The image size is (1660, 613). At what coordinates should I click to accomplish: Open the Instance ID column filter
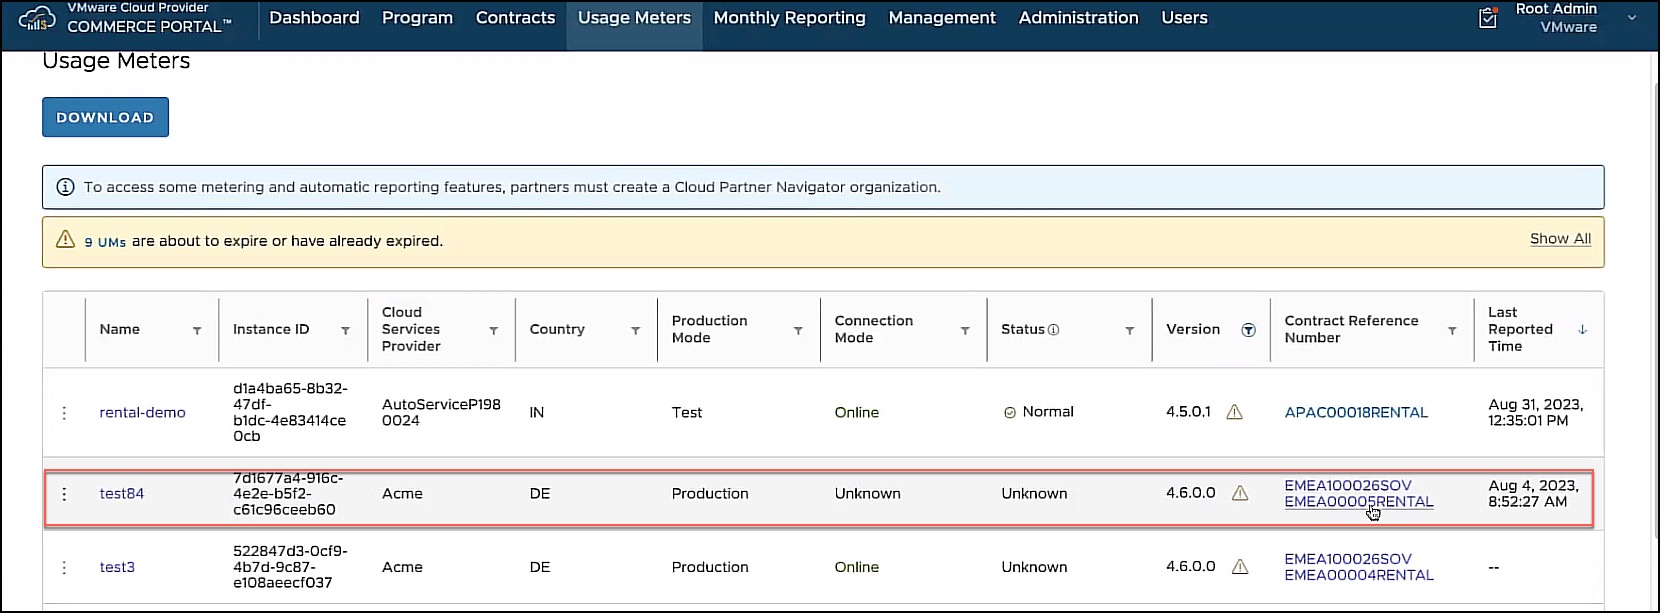pos(345,331)
